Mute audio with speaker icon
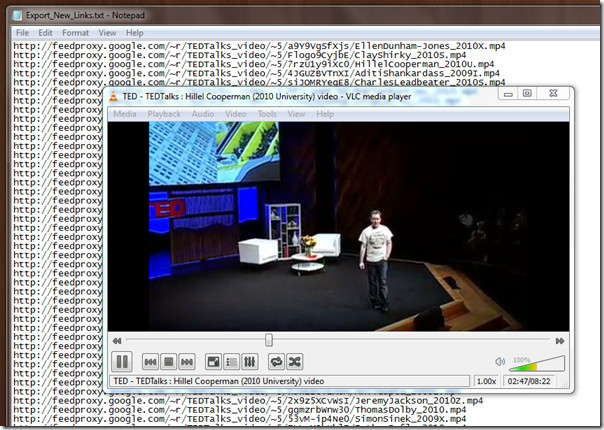The width and height of the screenshot is (604, 430). tap(500, 361)
